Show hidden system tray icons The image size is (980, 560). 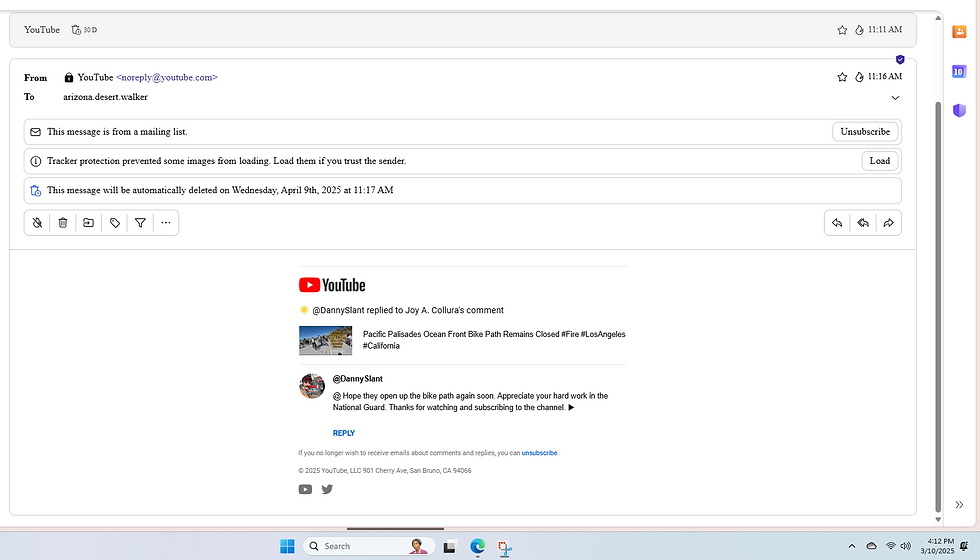[851, 546]
